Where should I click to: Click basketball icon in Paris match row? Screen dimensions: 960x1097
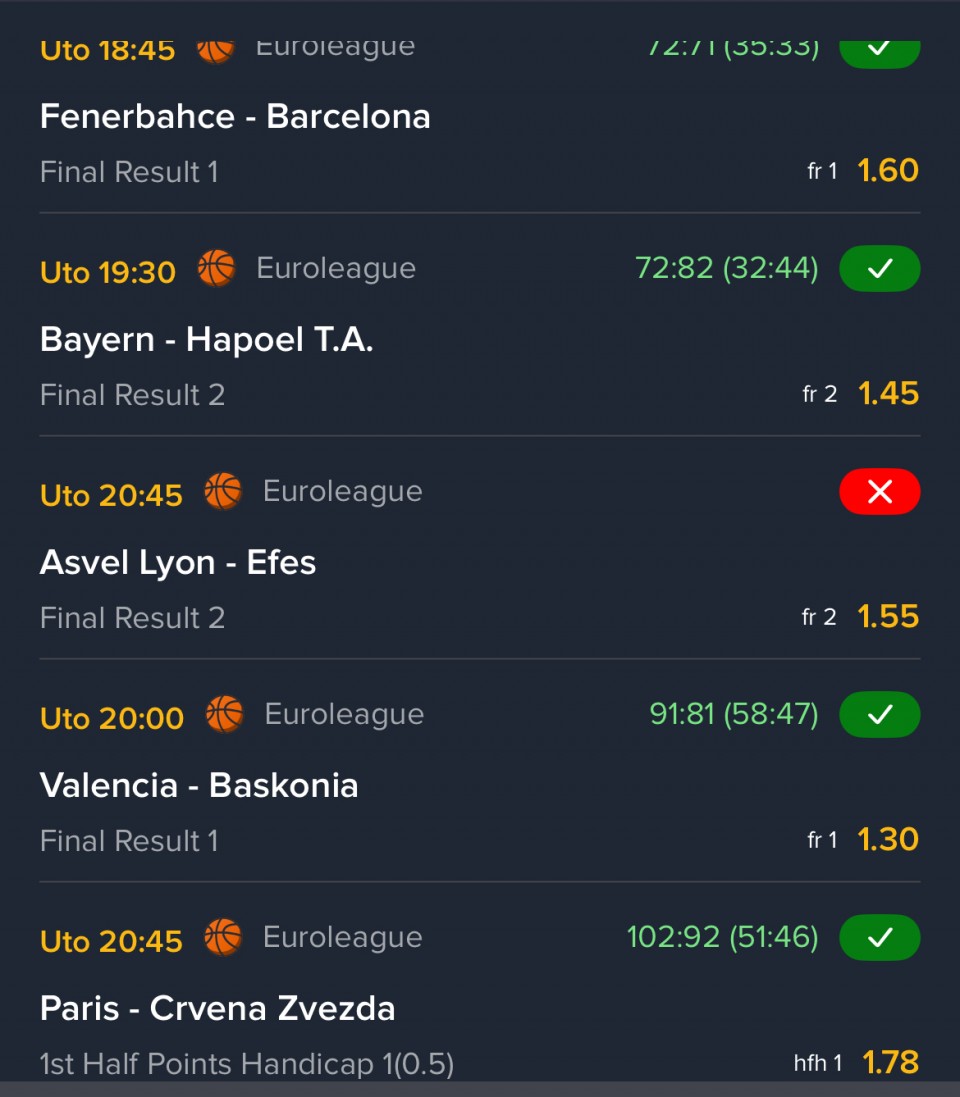click(223, 938)
